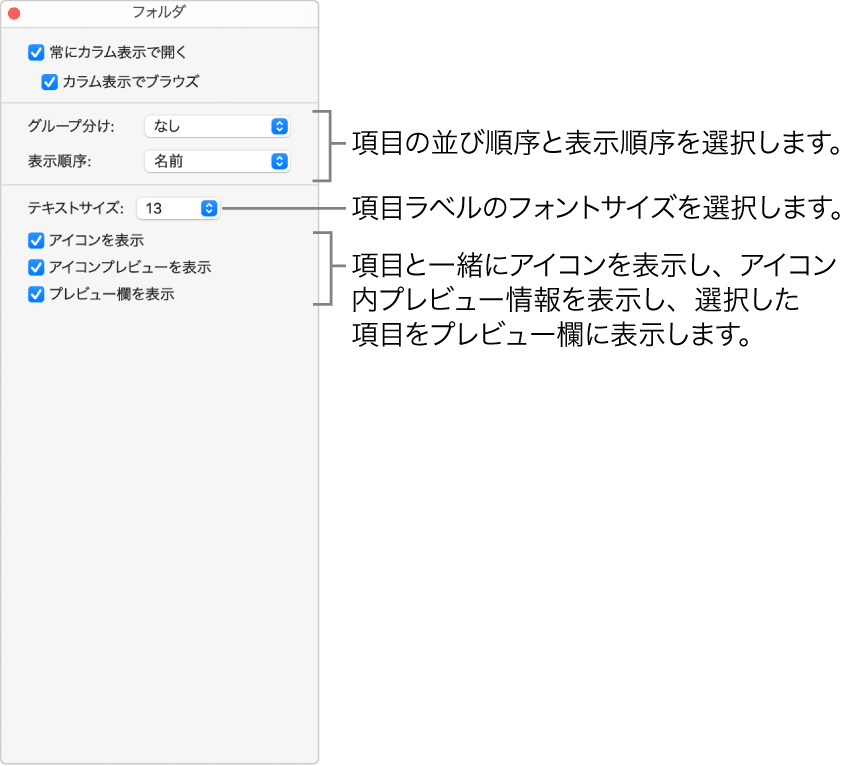Uncheck アイコンプレビューを表示
The width and height of the screenshot is (851, 766).
pos(35,267)
